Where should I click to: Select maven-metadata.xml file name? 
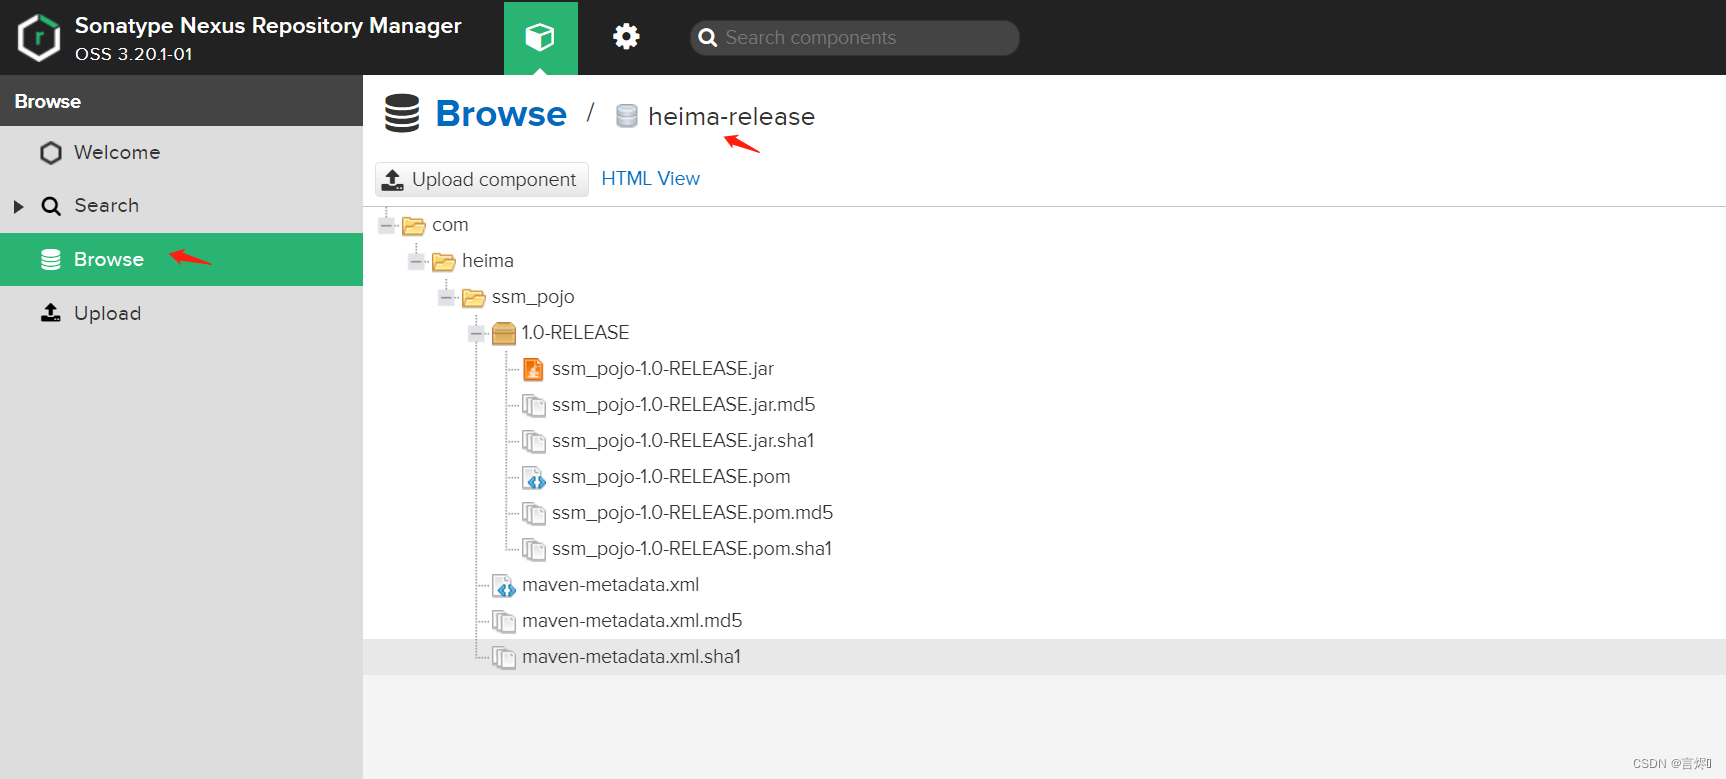pos(611,585)
